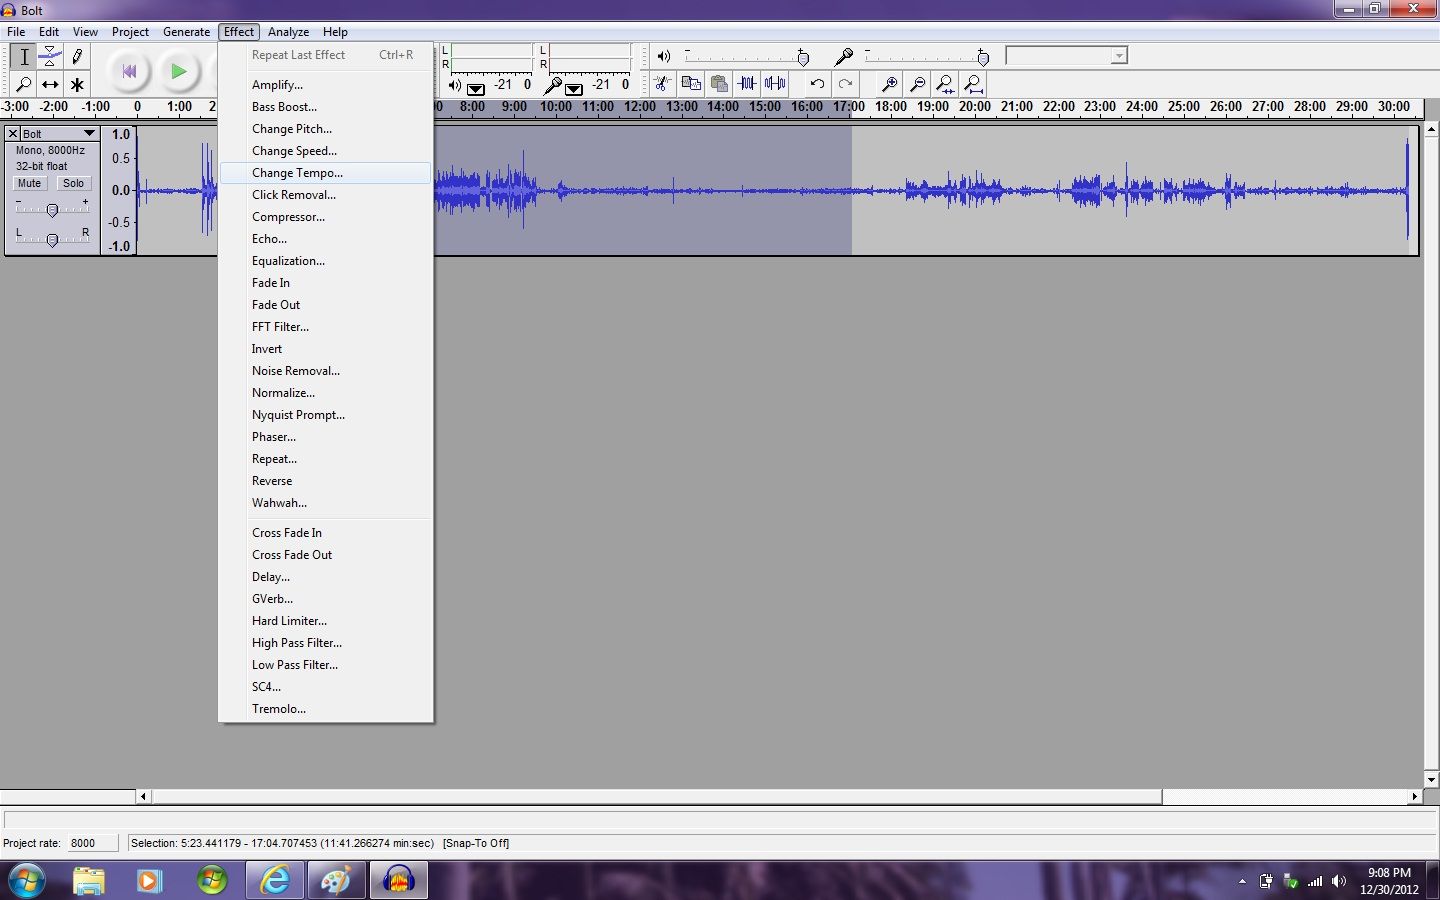Select the Selection tool
Screen dimensions: 1440x900
pyautogui.click(x=22, y=56)
